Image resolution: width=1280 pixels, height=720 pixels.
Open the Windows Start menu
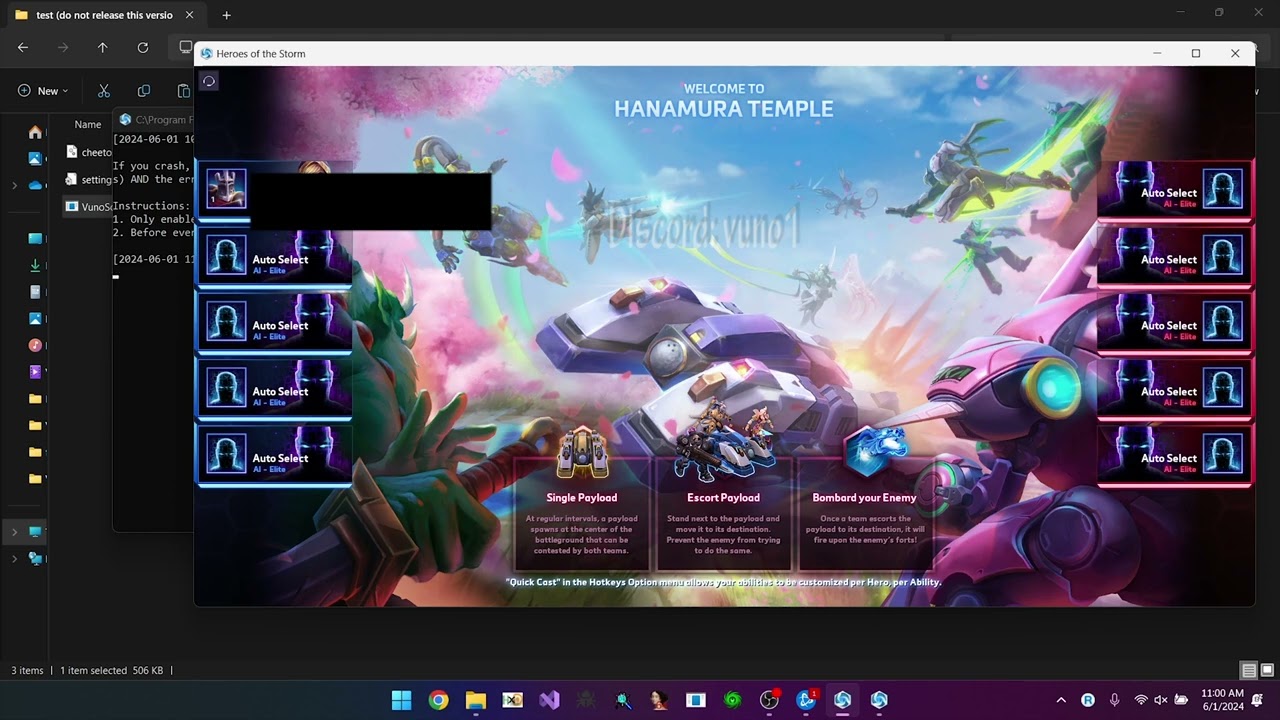pyautogui.click(x=401, y=700)
